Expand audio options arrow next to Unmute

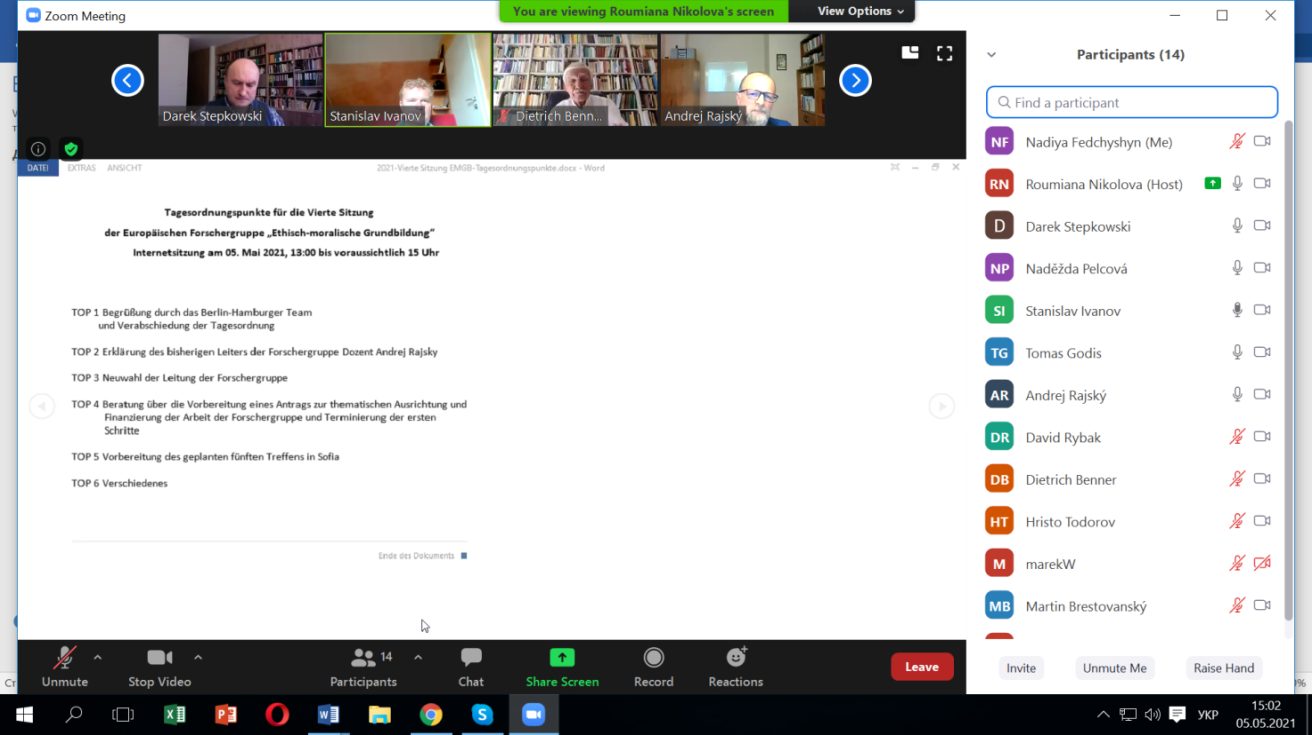tap(97, 657)
